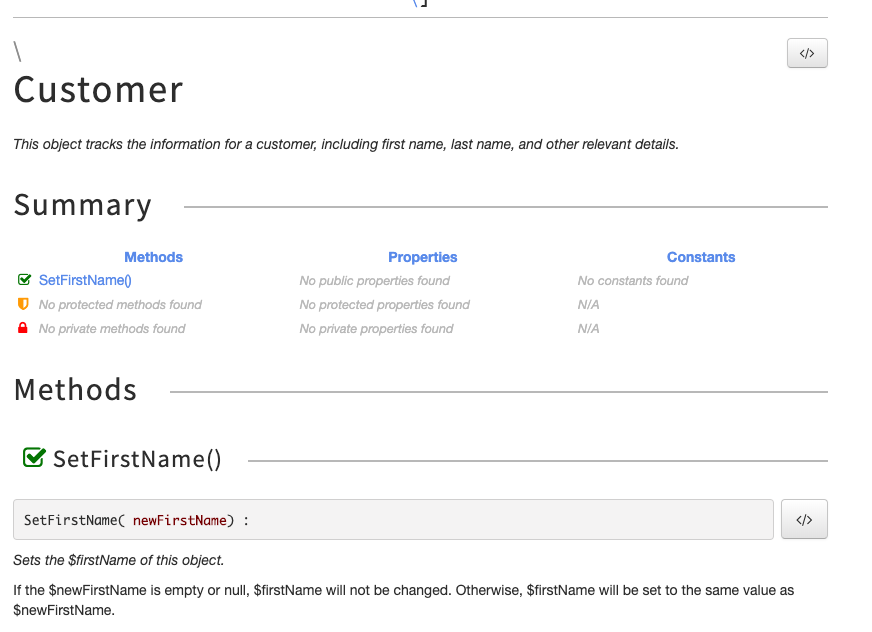This screenshot has height=632, width=872.
Task: Click 'No protected methods found' text
Action: pos(120,305)
